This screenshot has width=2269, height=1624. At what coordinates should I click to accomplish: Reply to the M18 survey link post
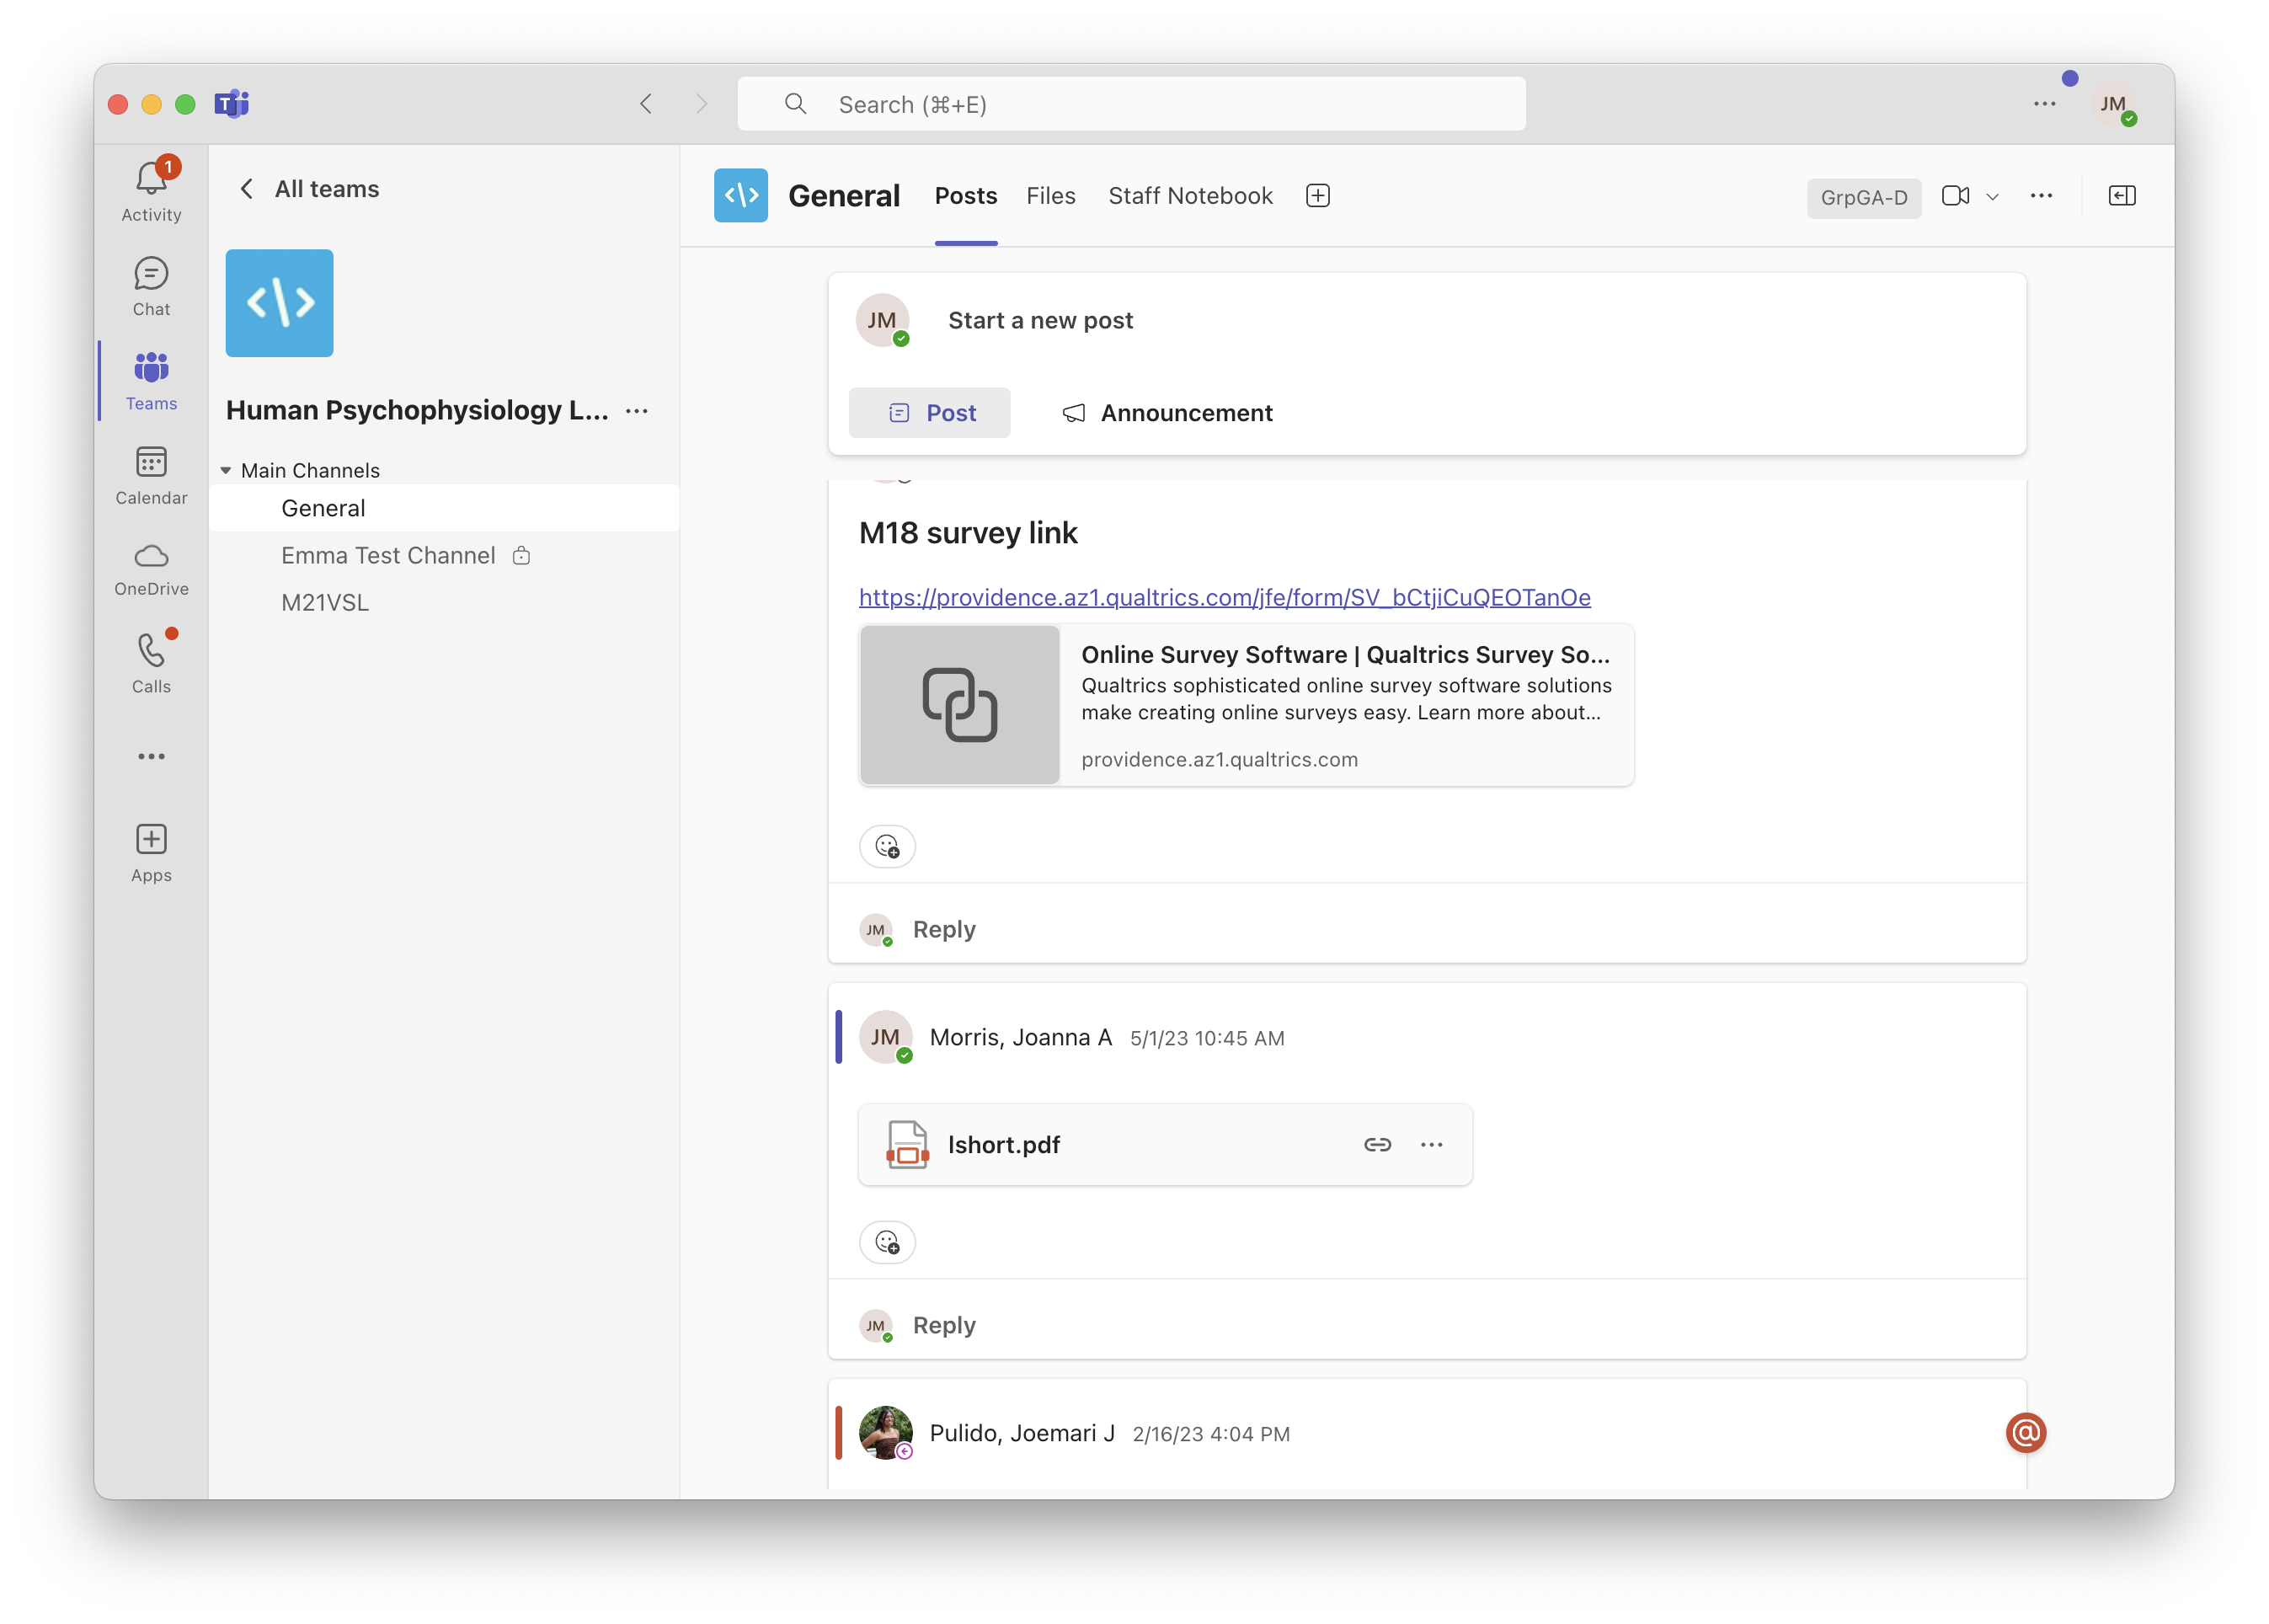pos(943,929)
